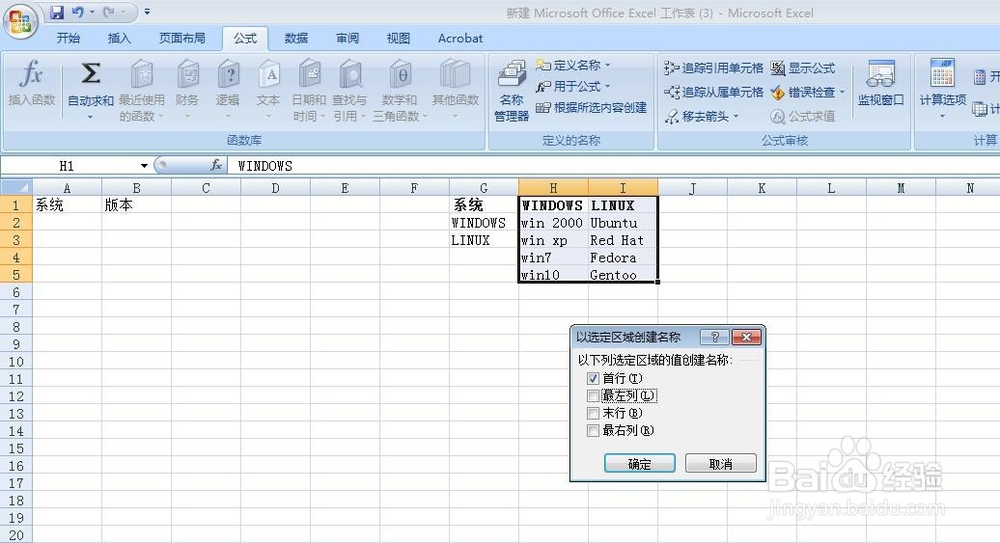
Task: Open Lookup & Reference (查找与引用) functions
Action: pyautogui.click(x=349, y=89)
